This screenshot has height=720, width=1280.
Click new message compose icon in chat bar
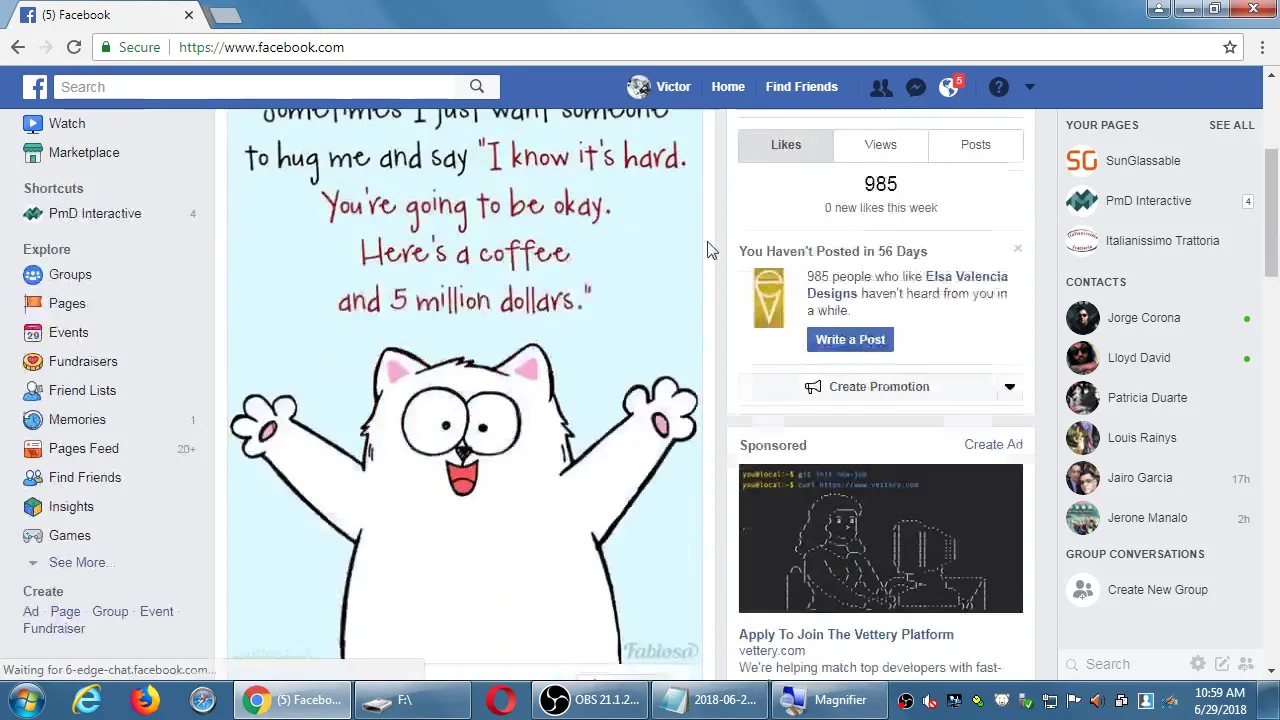1222,664
